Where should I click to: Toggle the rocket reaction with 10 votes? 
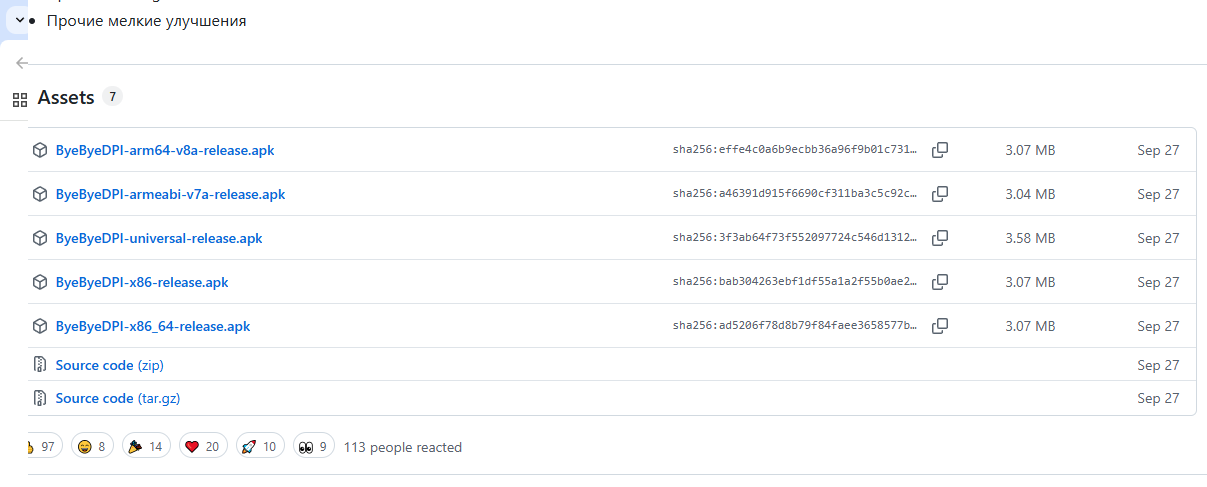click(260, 447)
